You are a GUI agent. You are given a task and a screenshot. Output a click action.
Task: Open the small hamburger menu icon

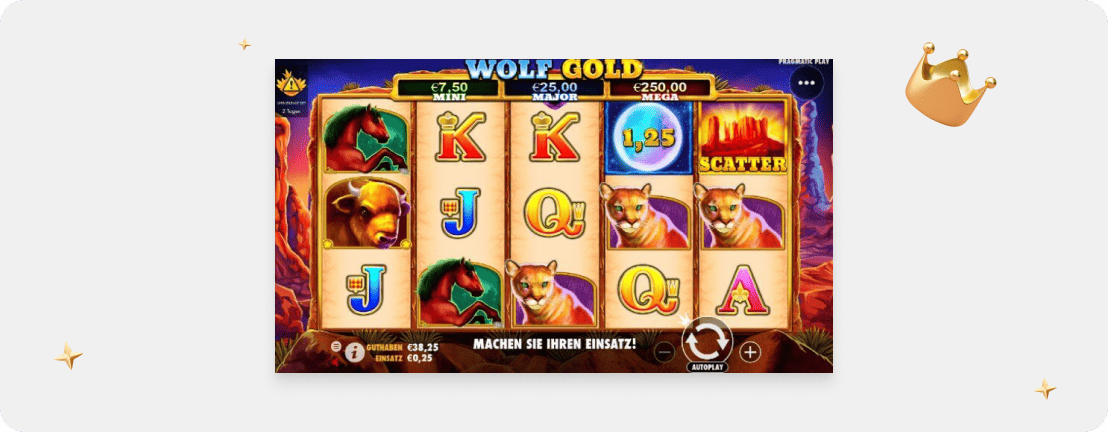[x=336, y=346]
